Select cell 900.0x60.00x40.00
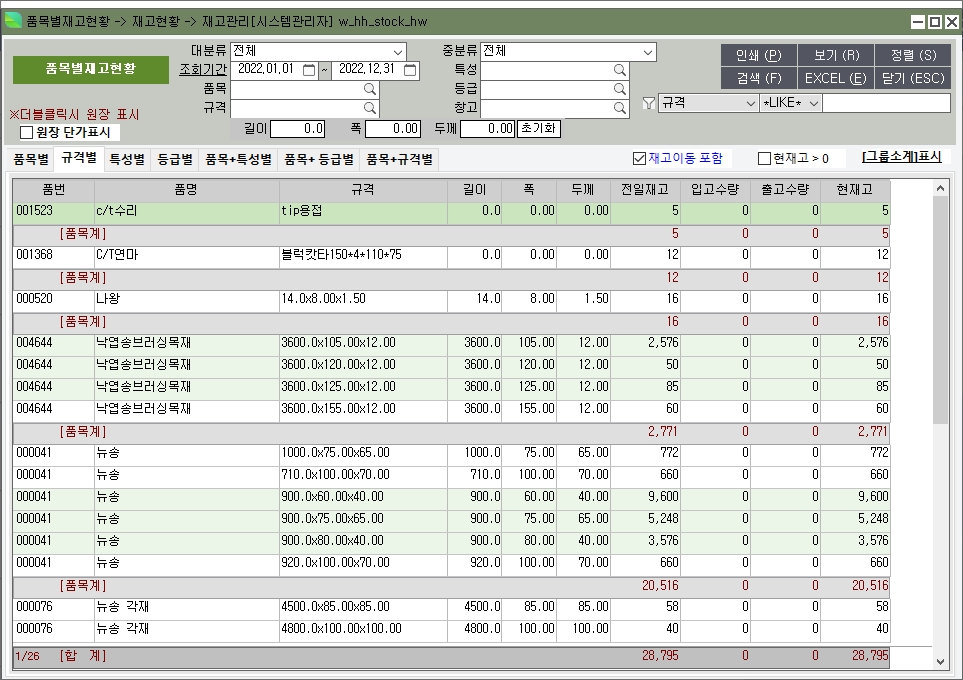The image size is (963, 680). tap(363, 497)
